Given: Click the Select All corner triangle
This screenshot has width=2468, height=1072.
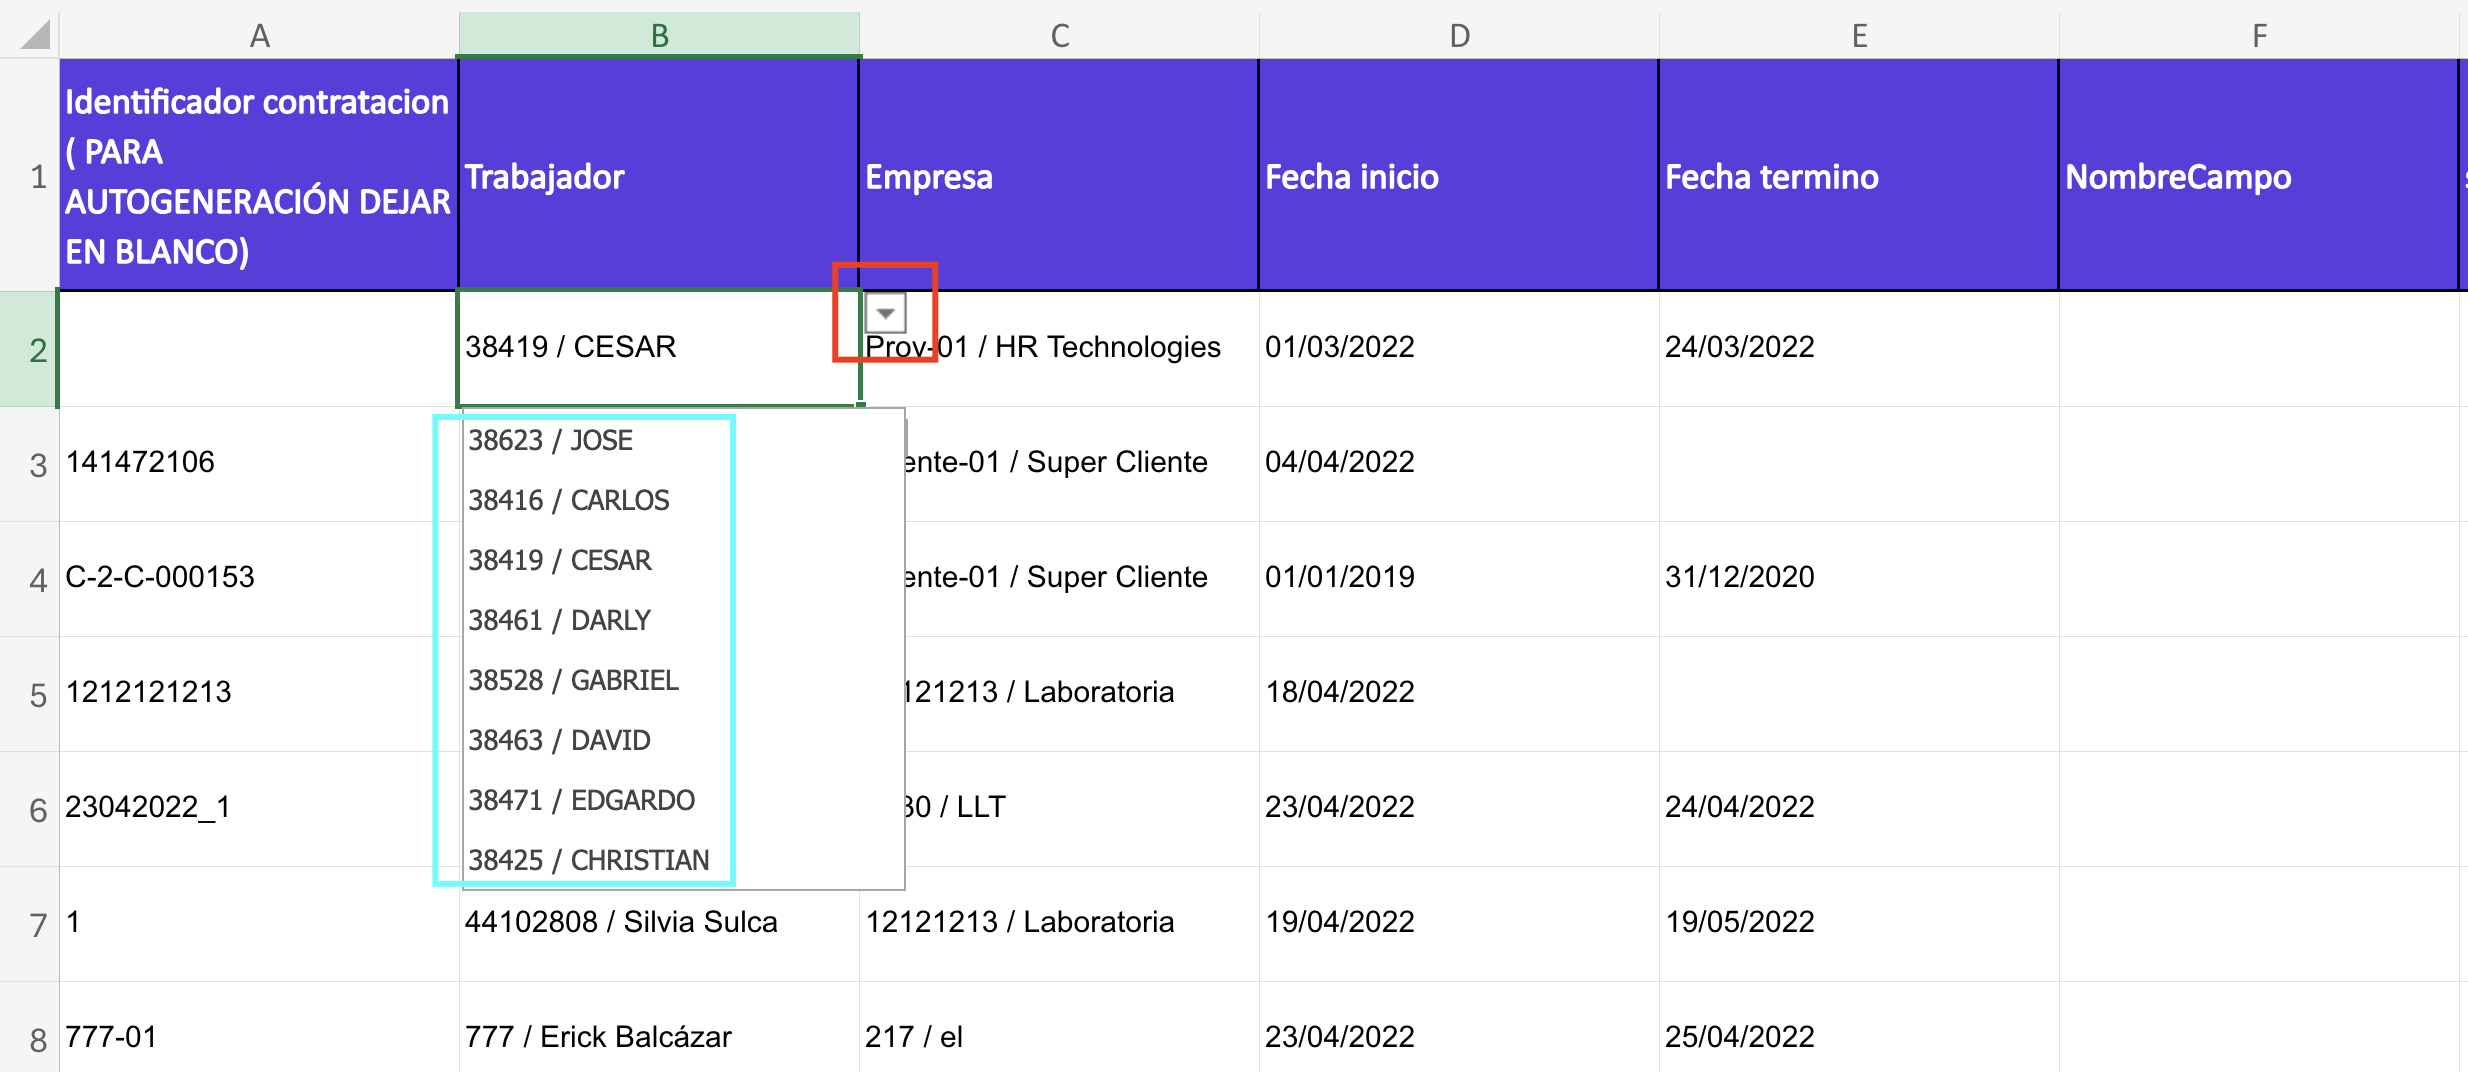Looking at the screenshot, I should point(35,35).
